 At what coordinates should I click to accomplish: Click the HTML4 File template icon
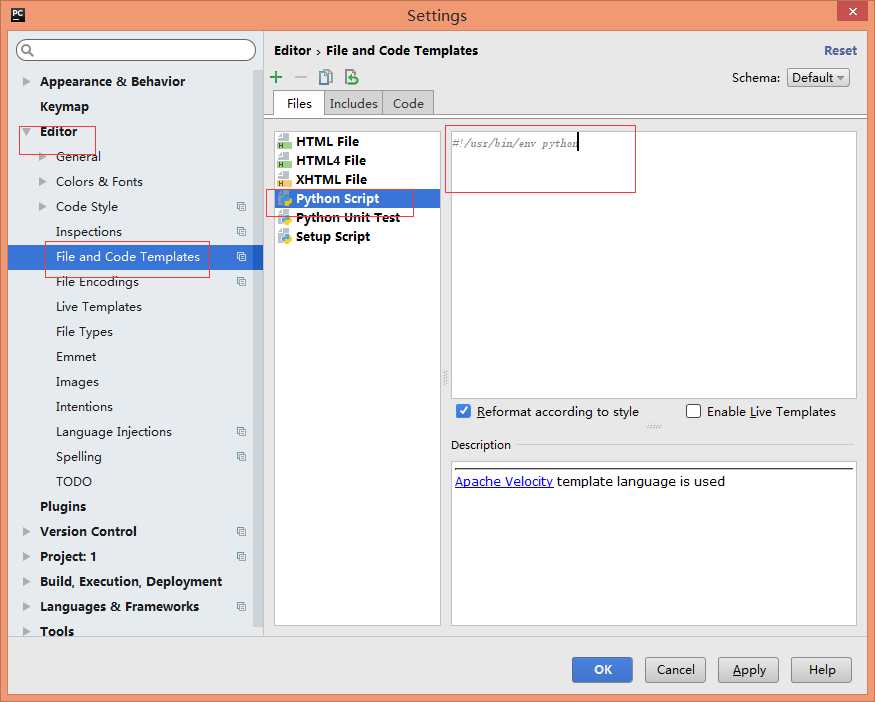pyautogui.click(x=284, y=160)
